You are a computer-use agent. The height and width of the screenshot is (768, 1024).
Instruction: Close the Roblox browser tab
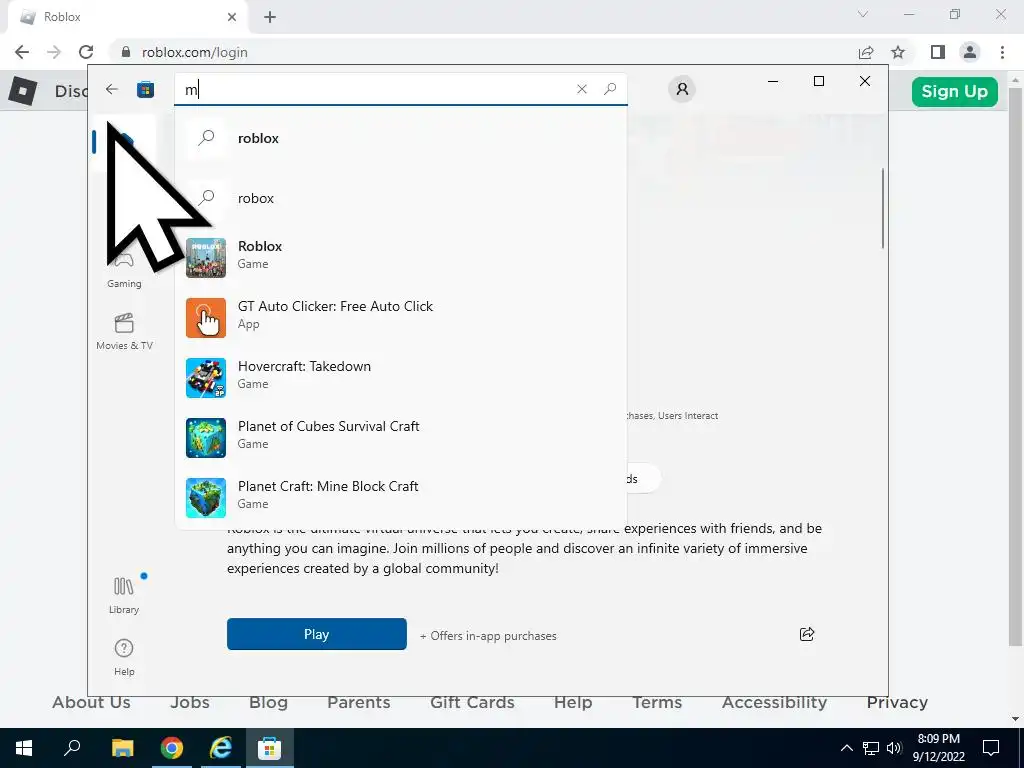[x=232, y=17]
